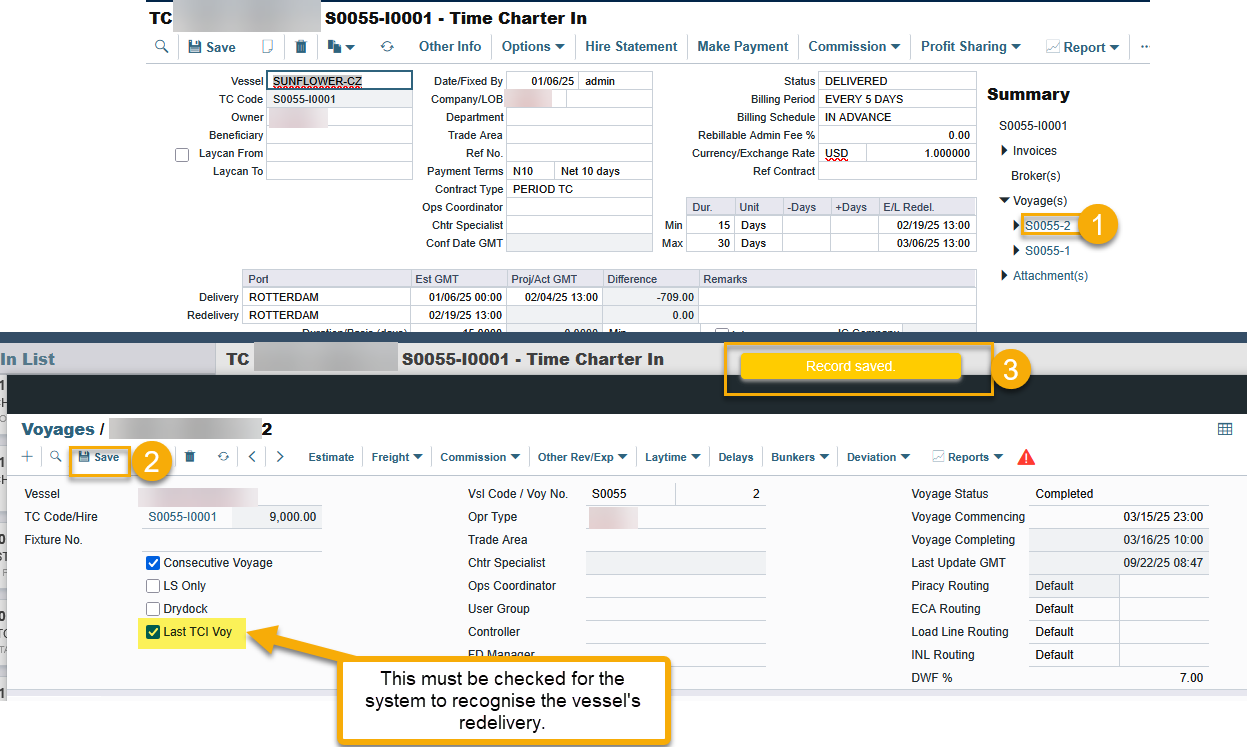Viewport: 1247px width, 747px height.
Task: Expand the Invoices node in Summary
Action: point(1005,151)
